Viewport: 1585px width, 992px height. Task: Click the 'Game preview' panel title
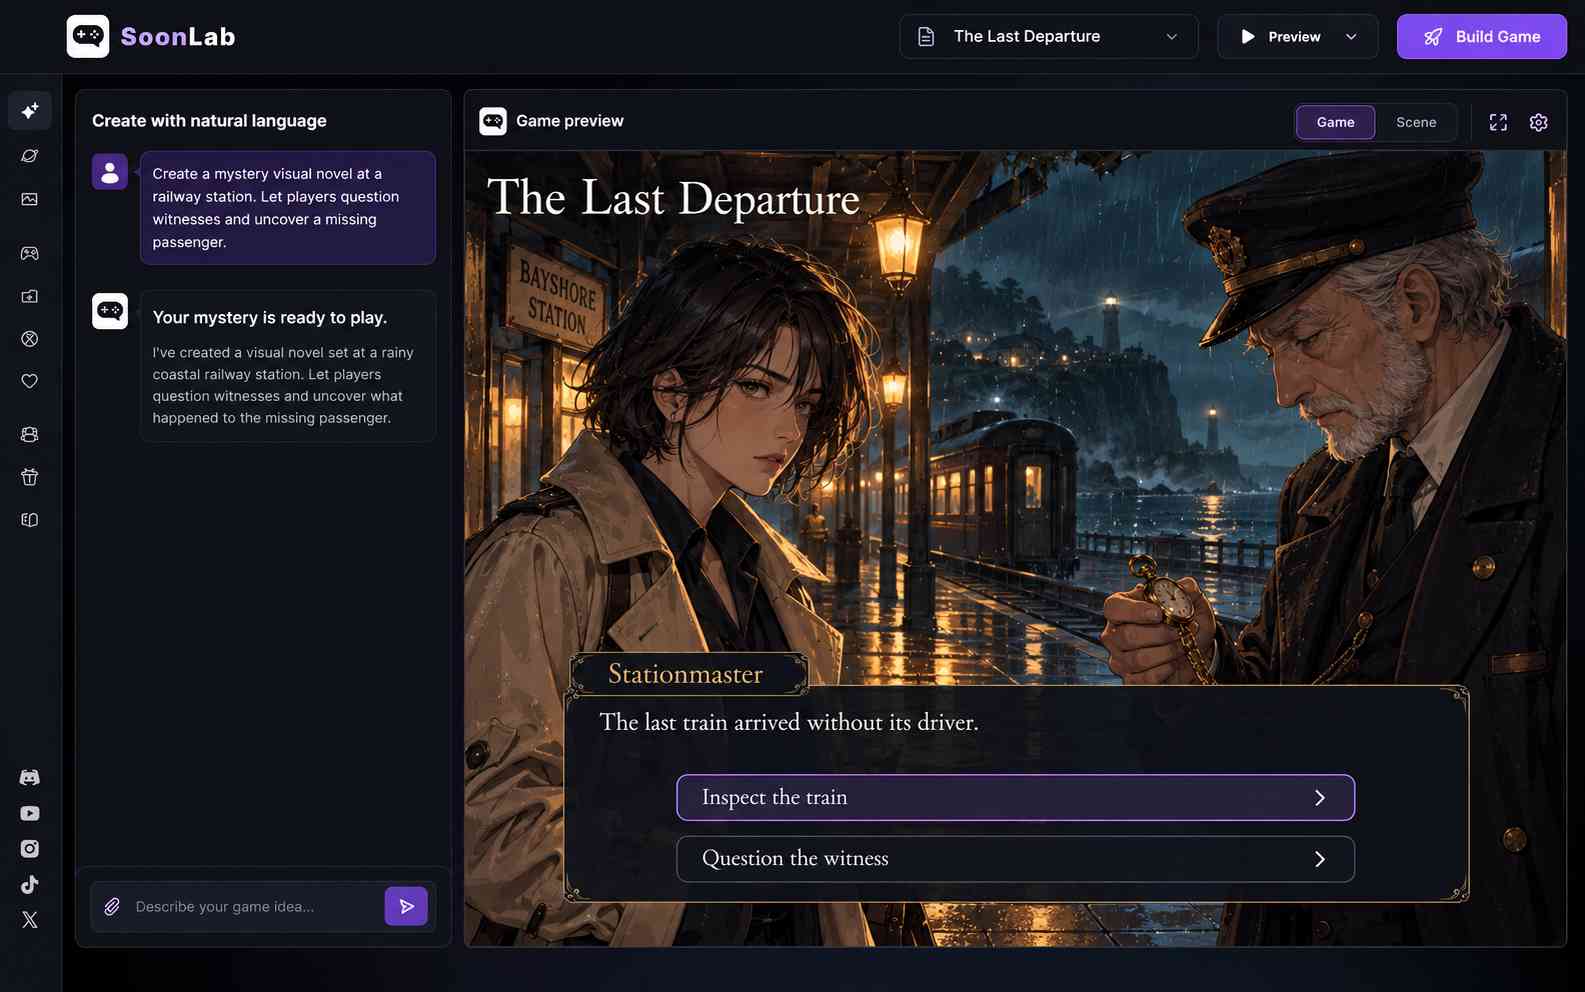point(570,121)
